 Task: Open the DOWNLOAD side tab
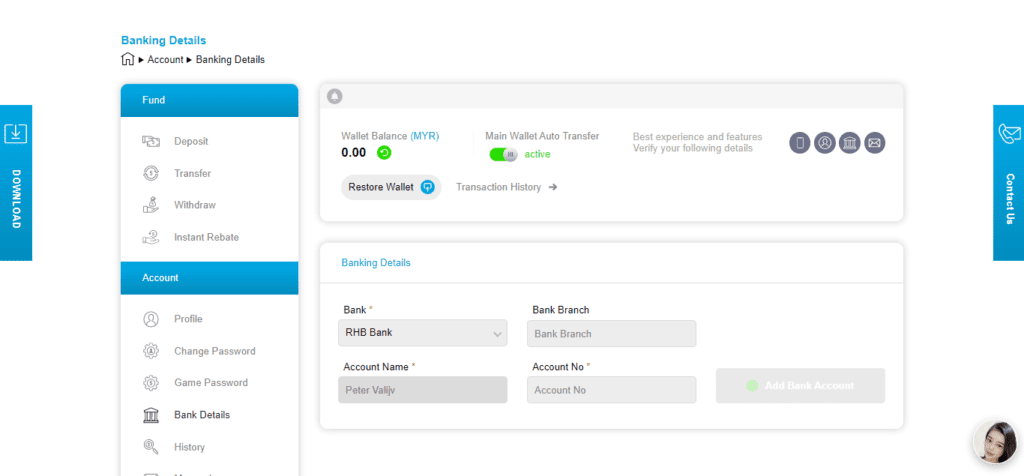[16, 183]
